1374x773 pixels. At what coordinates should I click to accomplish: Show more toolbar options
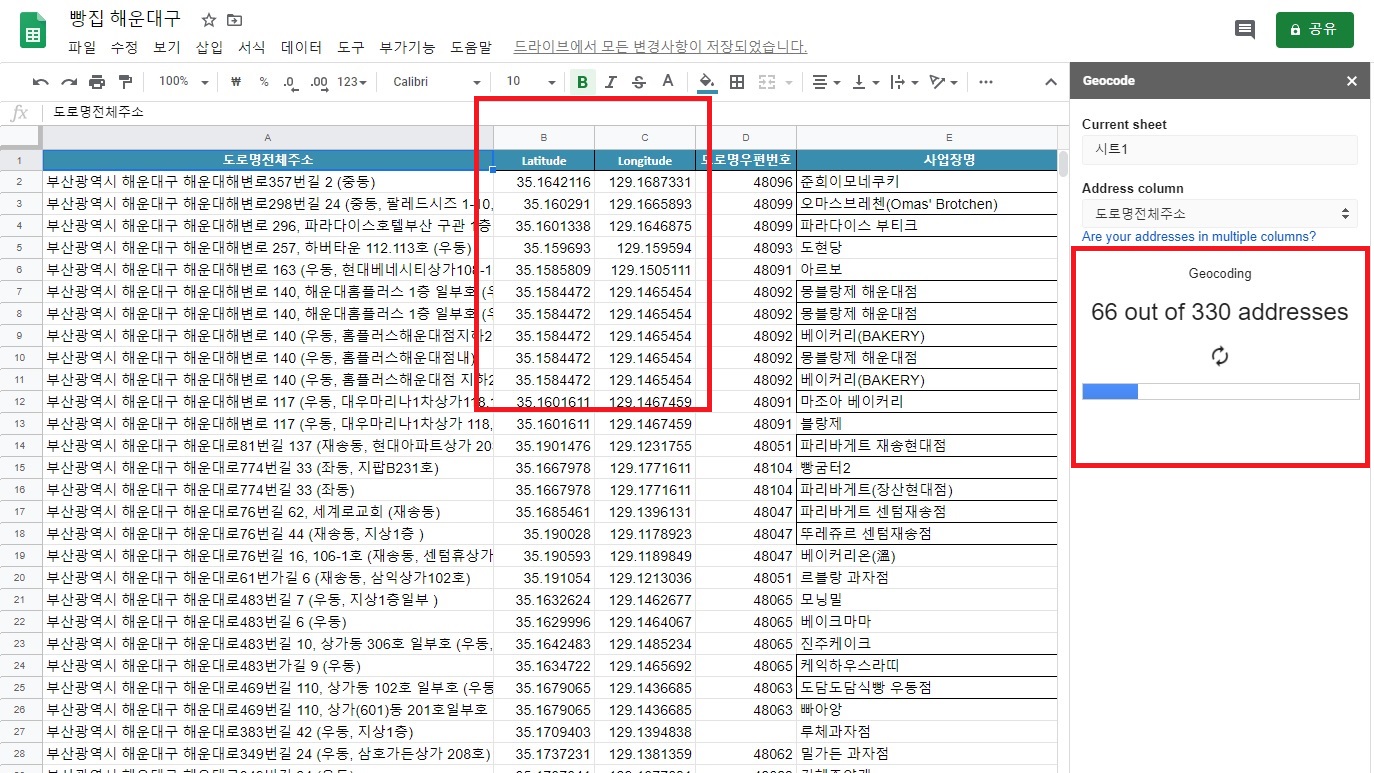click(x=986, y=82)
